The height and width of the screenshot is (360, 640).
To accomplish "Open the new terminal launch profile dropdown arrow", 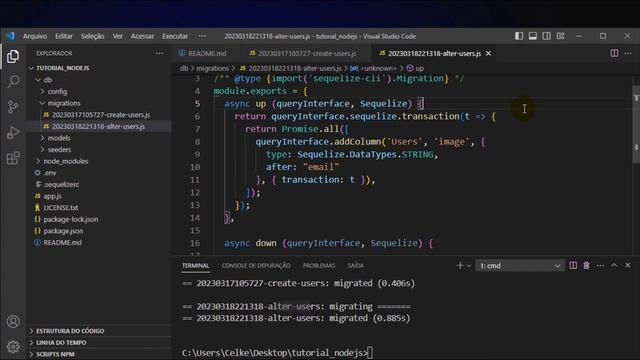I will click(469, 266).
